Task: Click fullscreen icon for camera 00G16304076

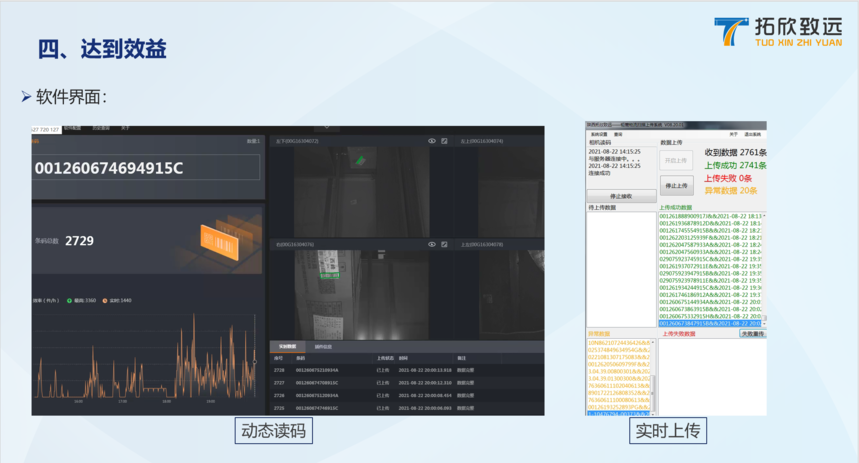Action: coord(444,244)
